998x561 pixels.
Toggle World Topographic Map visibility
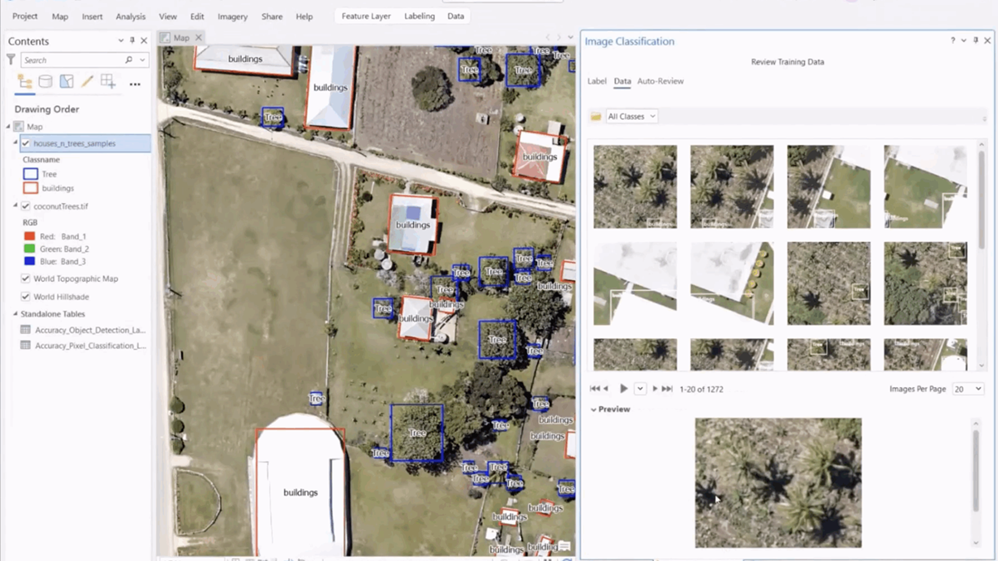25,278
